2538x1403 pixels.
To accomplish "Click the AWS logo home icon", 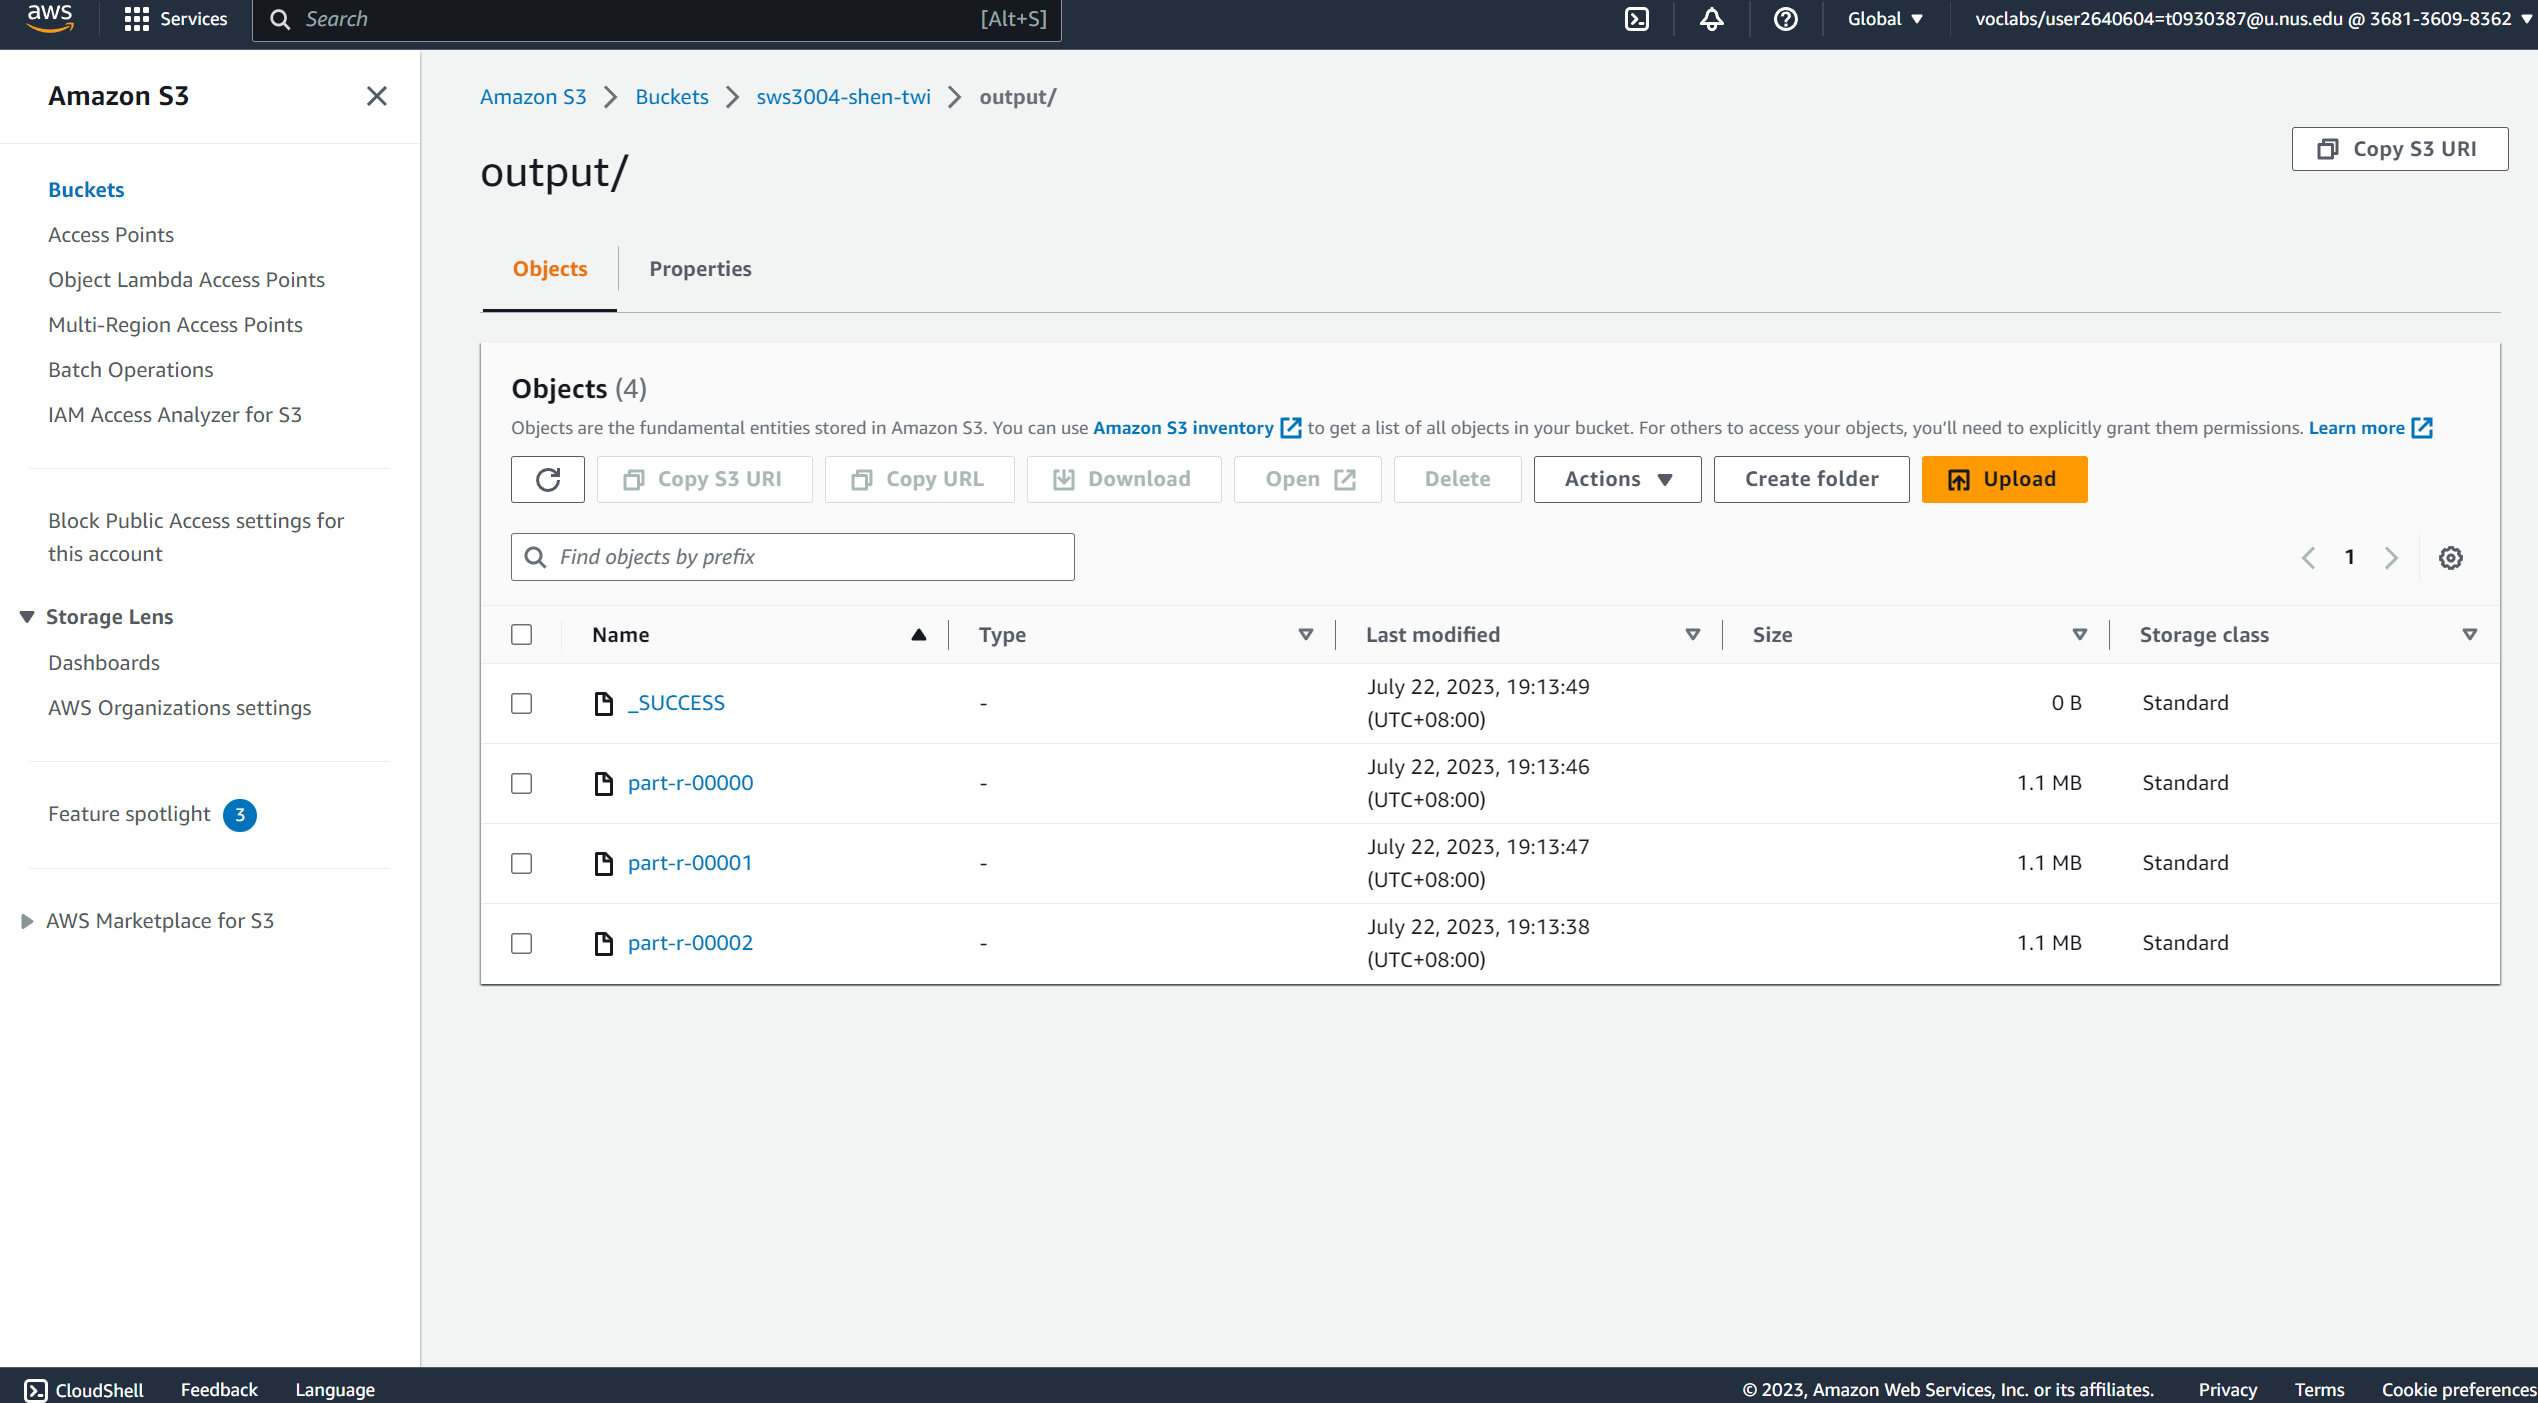I will pos(50,18).
